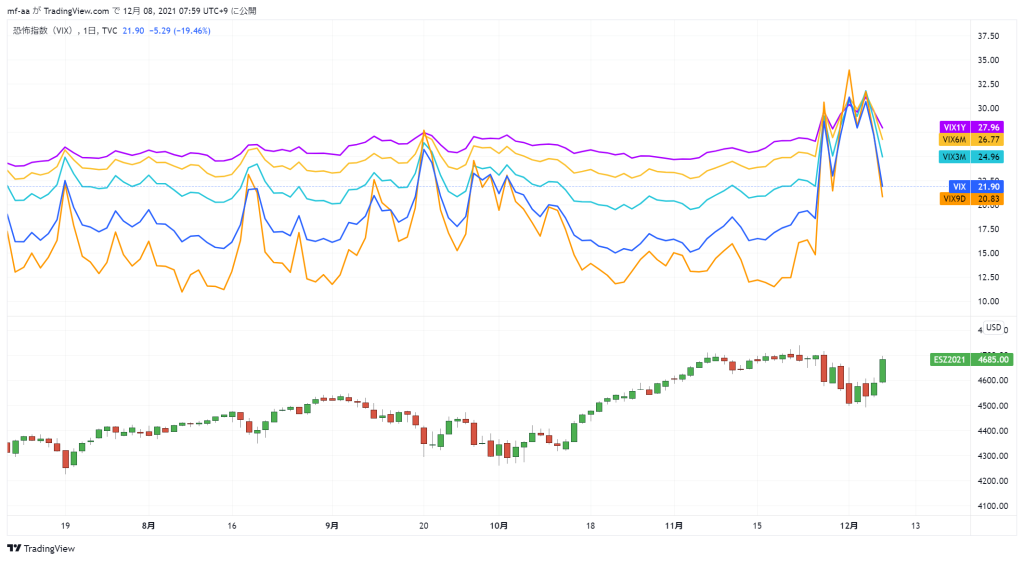Screen dimensions: 1024x561
Task: Click the 35.00 price axis value
Action: click(x=988, y=60)
